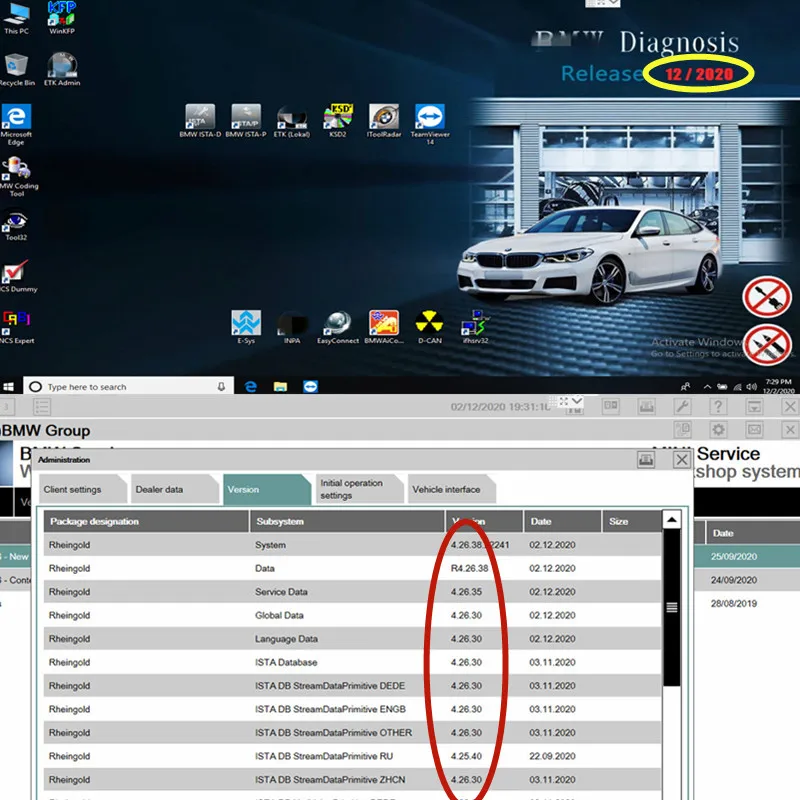Screen dimensions: 800x800
Task: Show hidden system tray icons
Action: pos(707,387)
